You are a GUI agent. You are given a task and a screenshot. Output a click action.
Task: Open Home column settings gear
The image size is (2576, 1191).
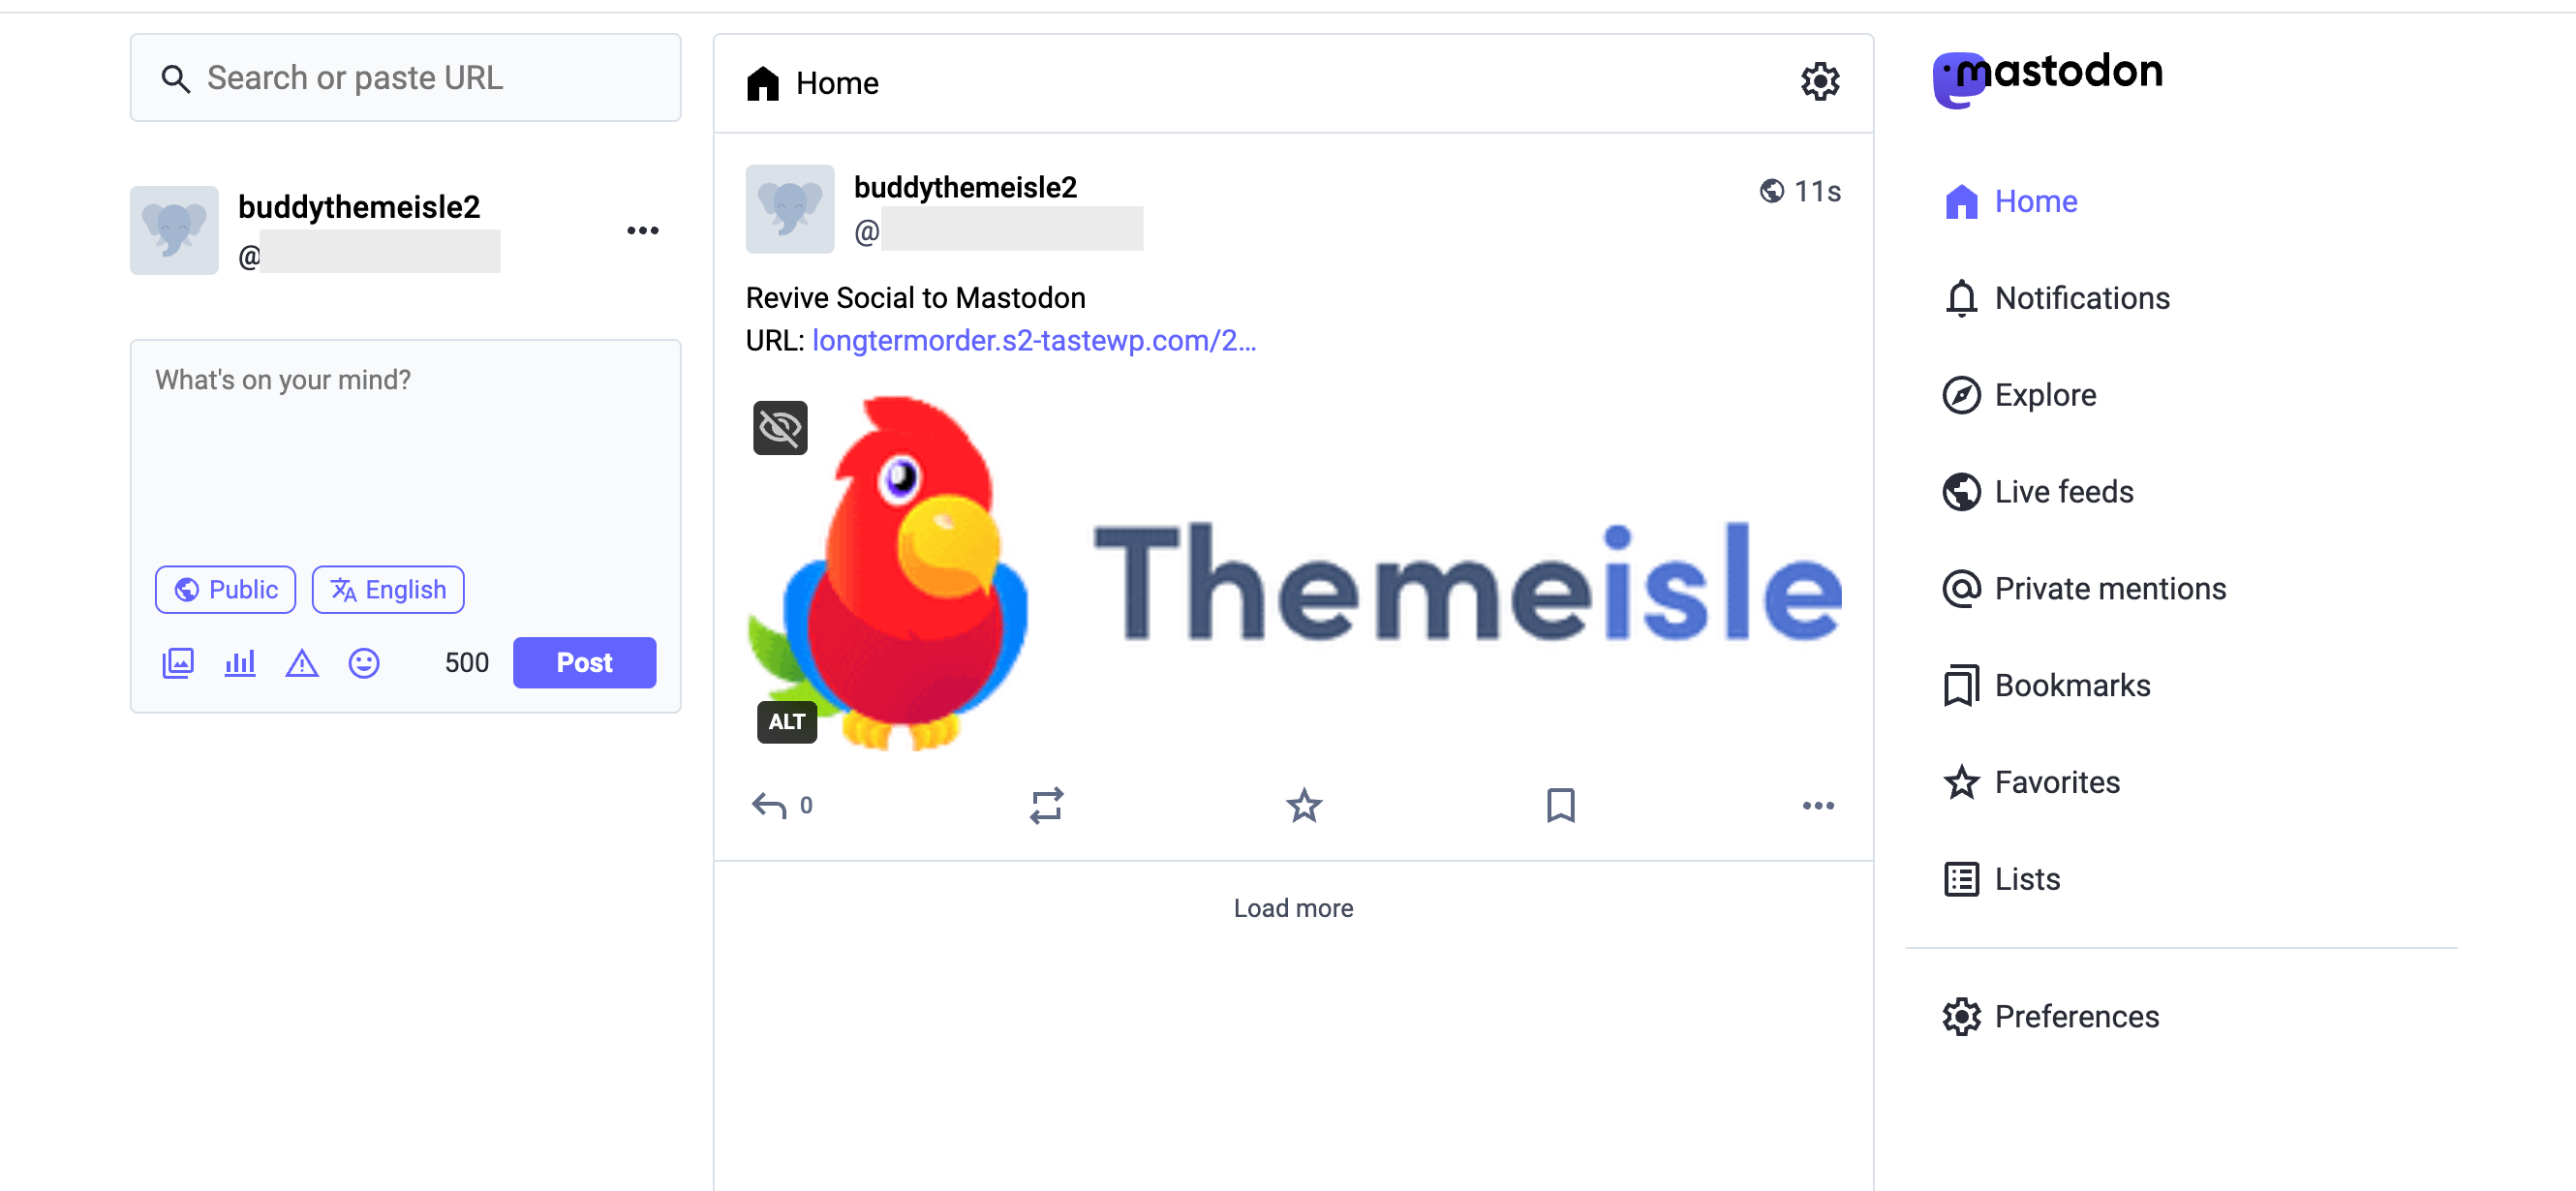pos(1820,82)
